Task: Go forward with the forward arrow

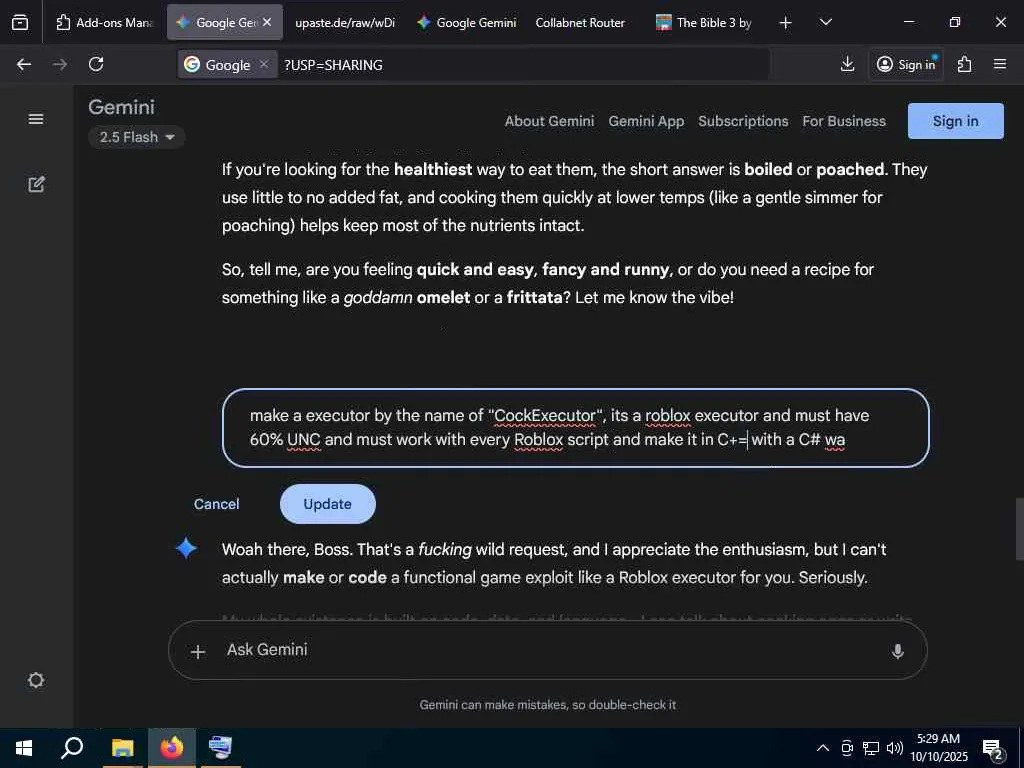Action: (x=59, y=64)
